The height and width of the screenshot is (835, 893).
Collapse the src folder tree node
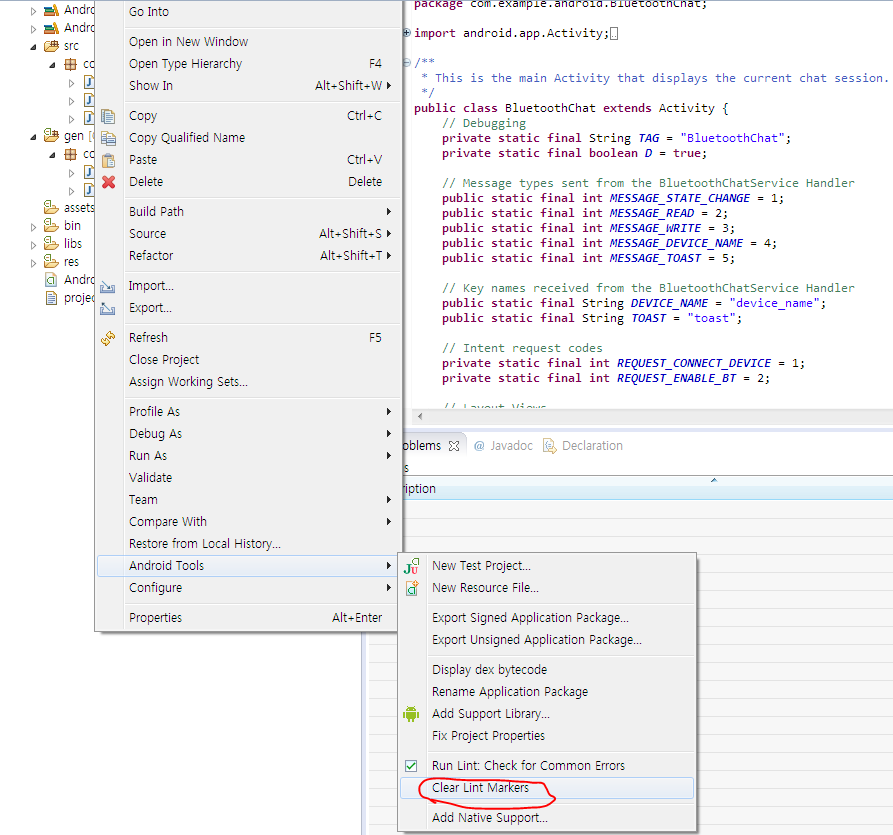33,47
